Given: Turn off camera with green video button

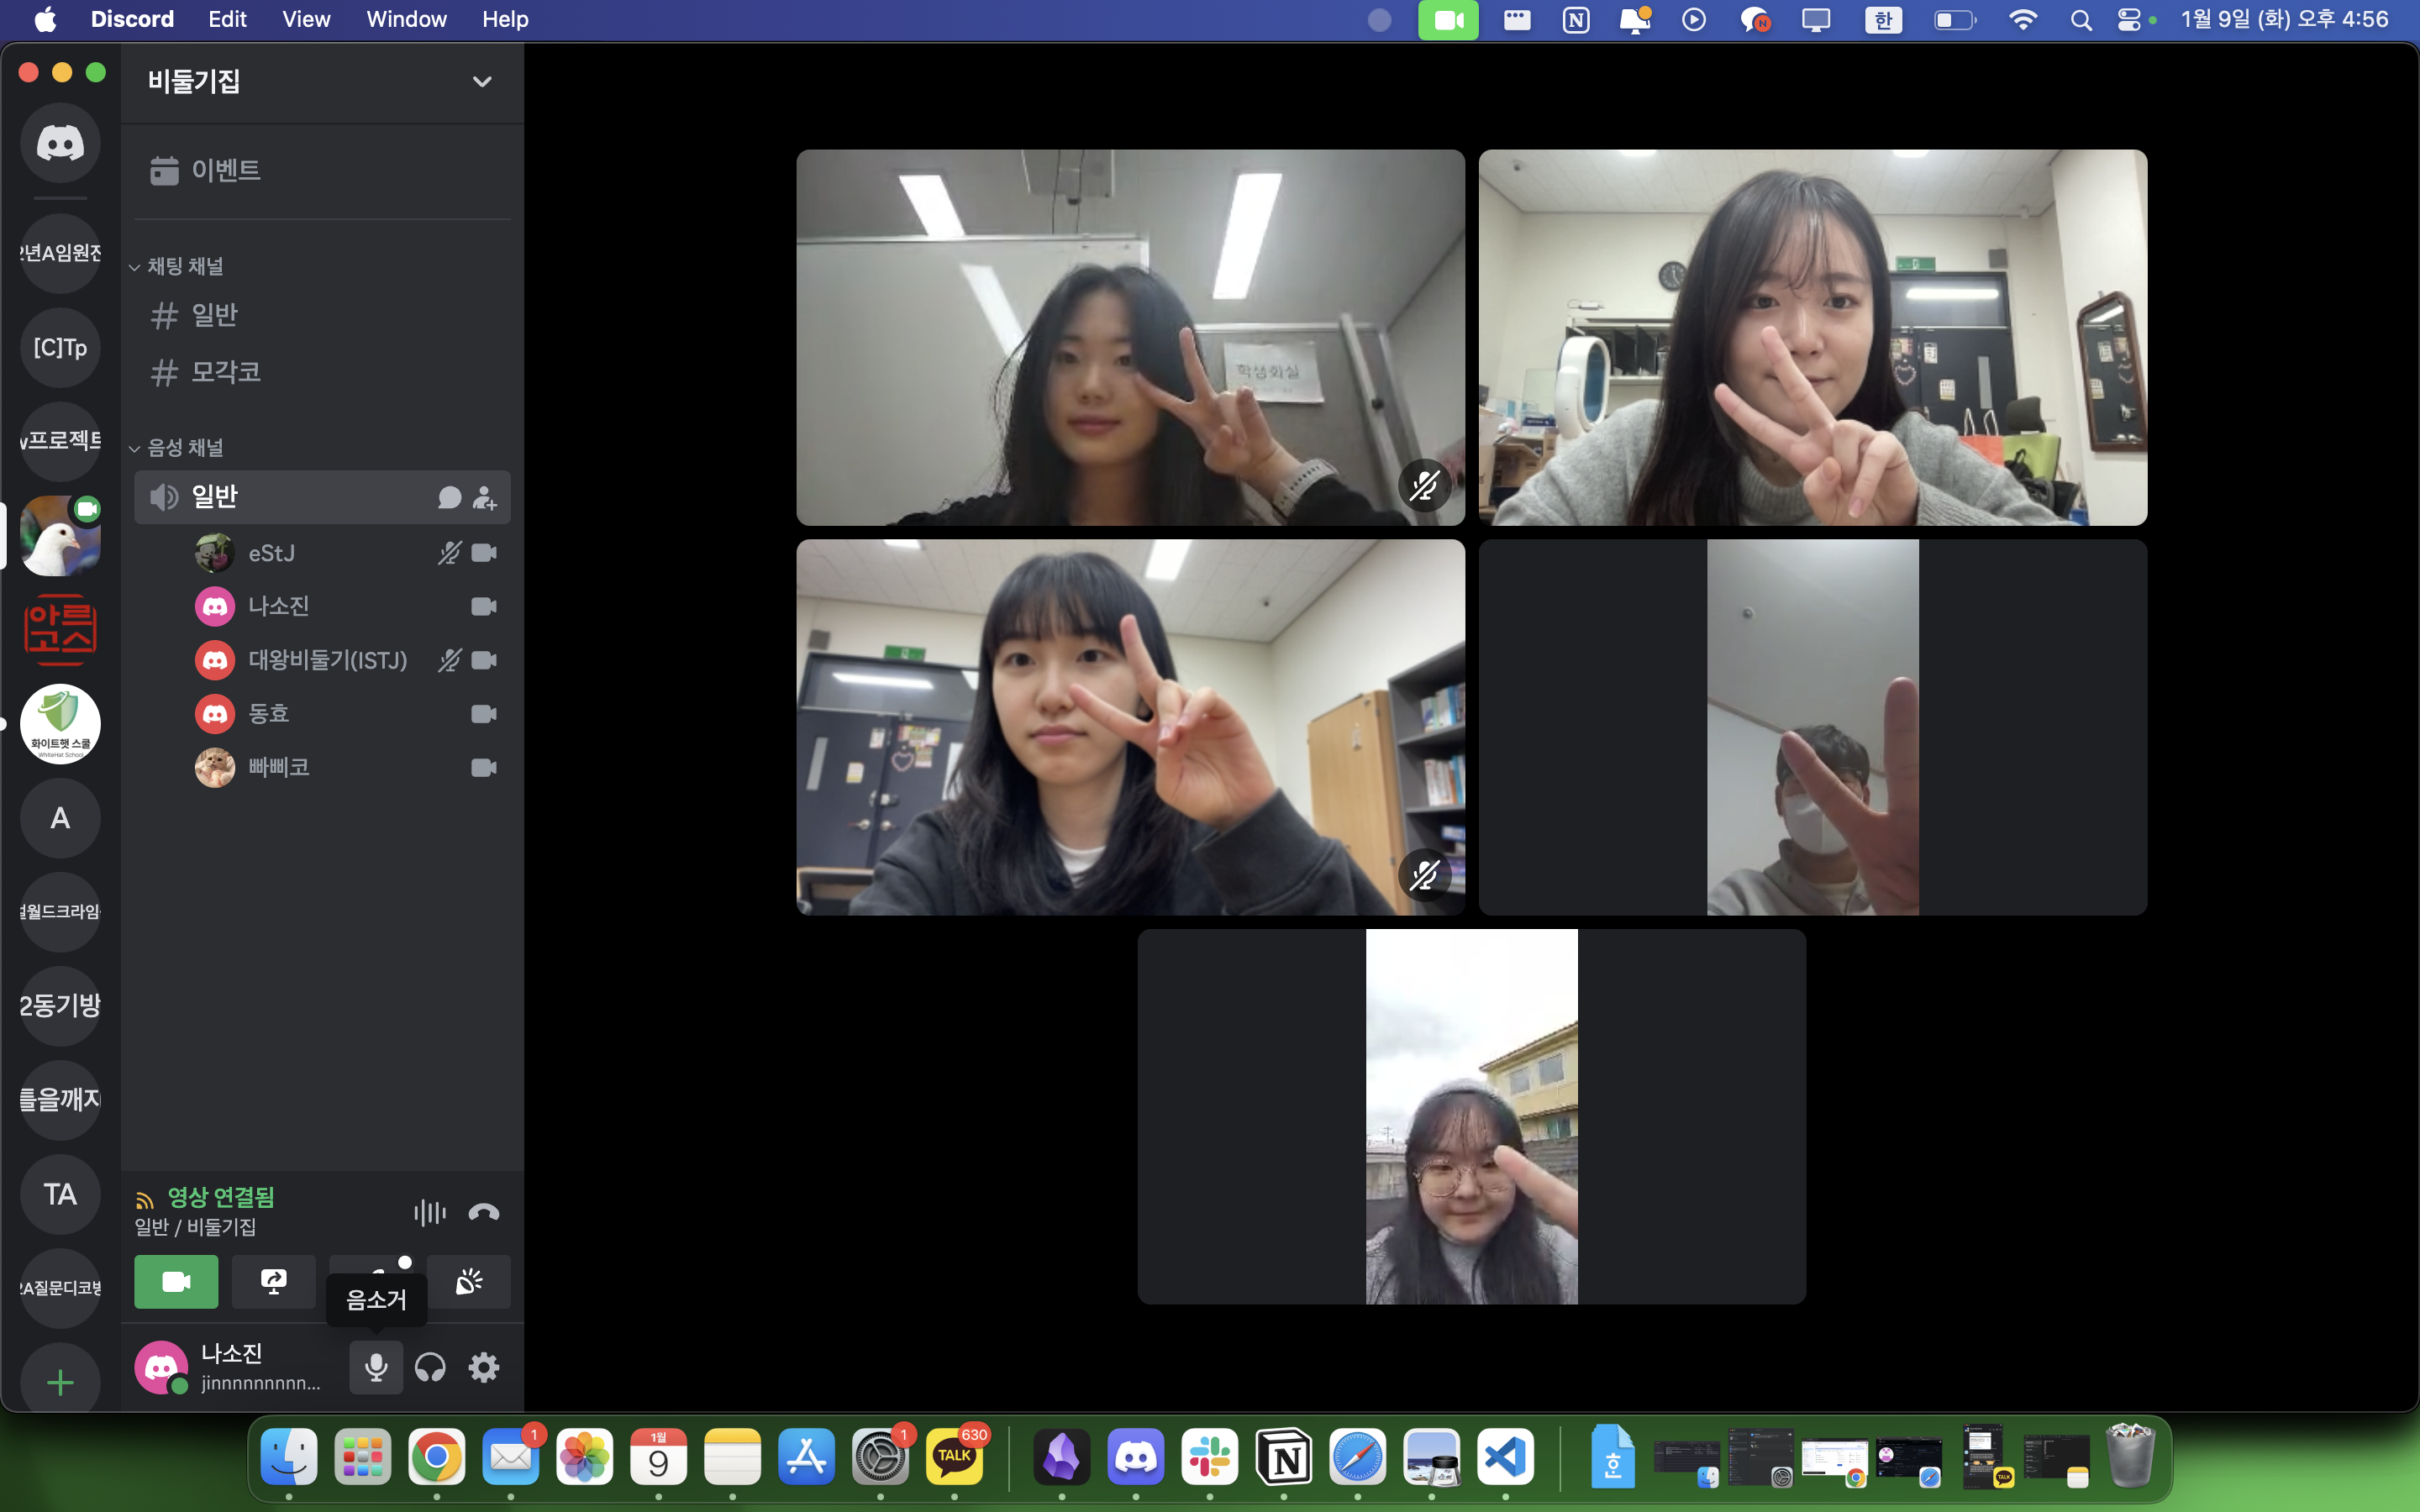Looking at the screenshot, I should click(x=176, y=1281).
